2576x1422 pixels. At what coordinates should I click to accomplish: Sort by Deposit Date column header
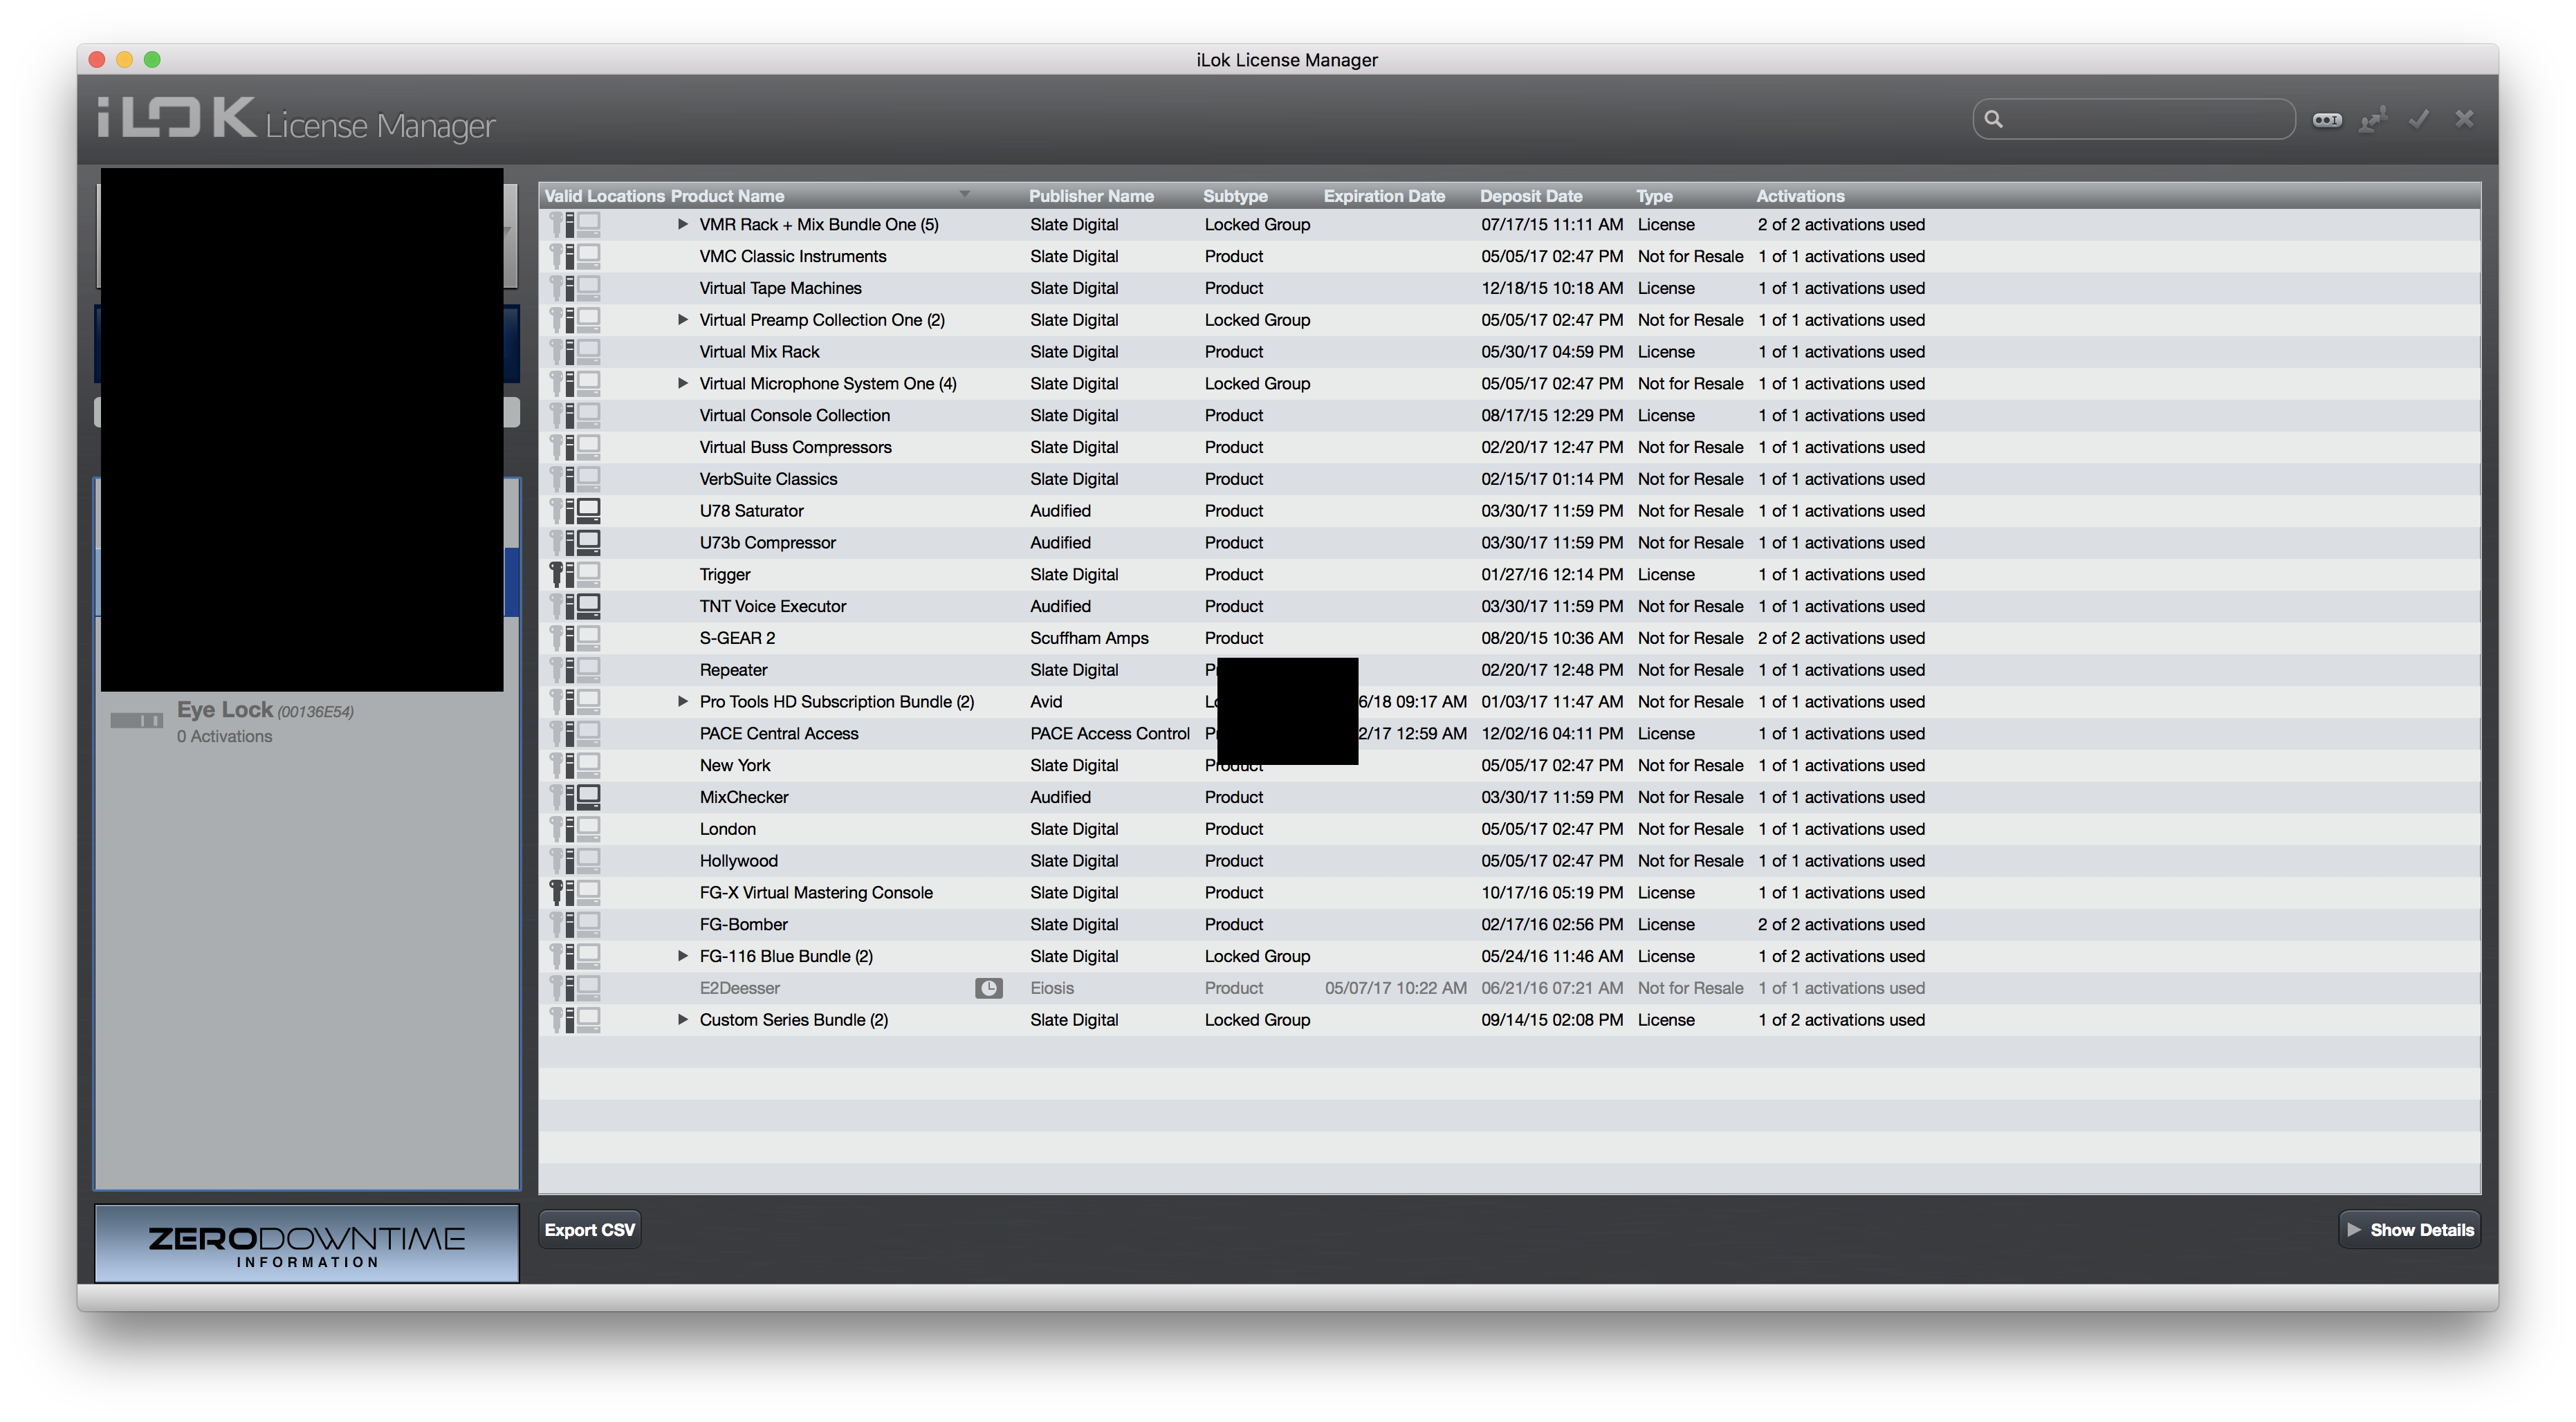point(1531,196)
